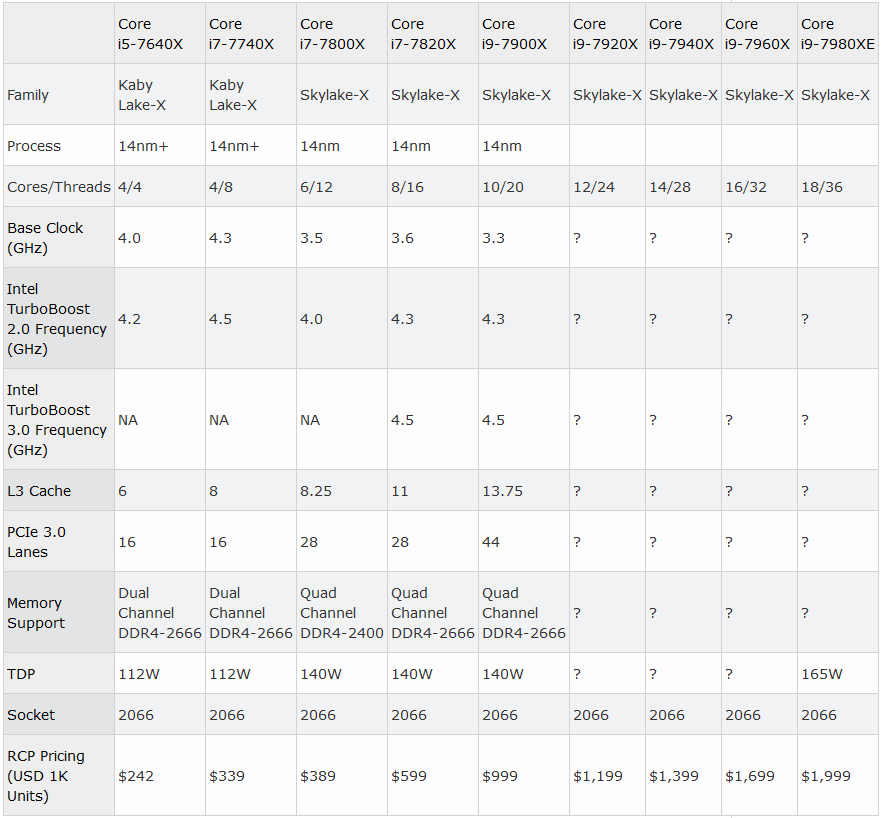
Task: Select the $999 price cell
Action: pyautogui.click(x=524, y=775)
